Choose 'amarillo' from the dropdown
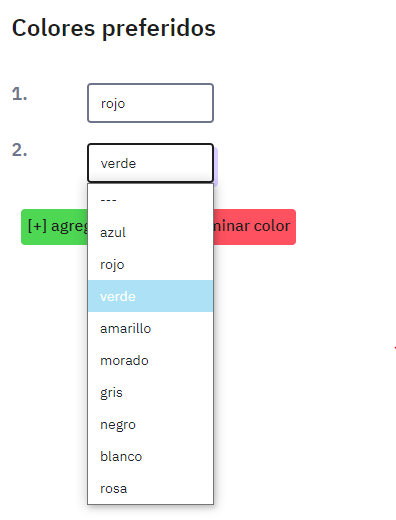This screenshot has width=396, height=520. pyautogui.click(x=150, y=328)
